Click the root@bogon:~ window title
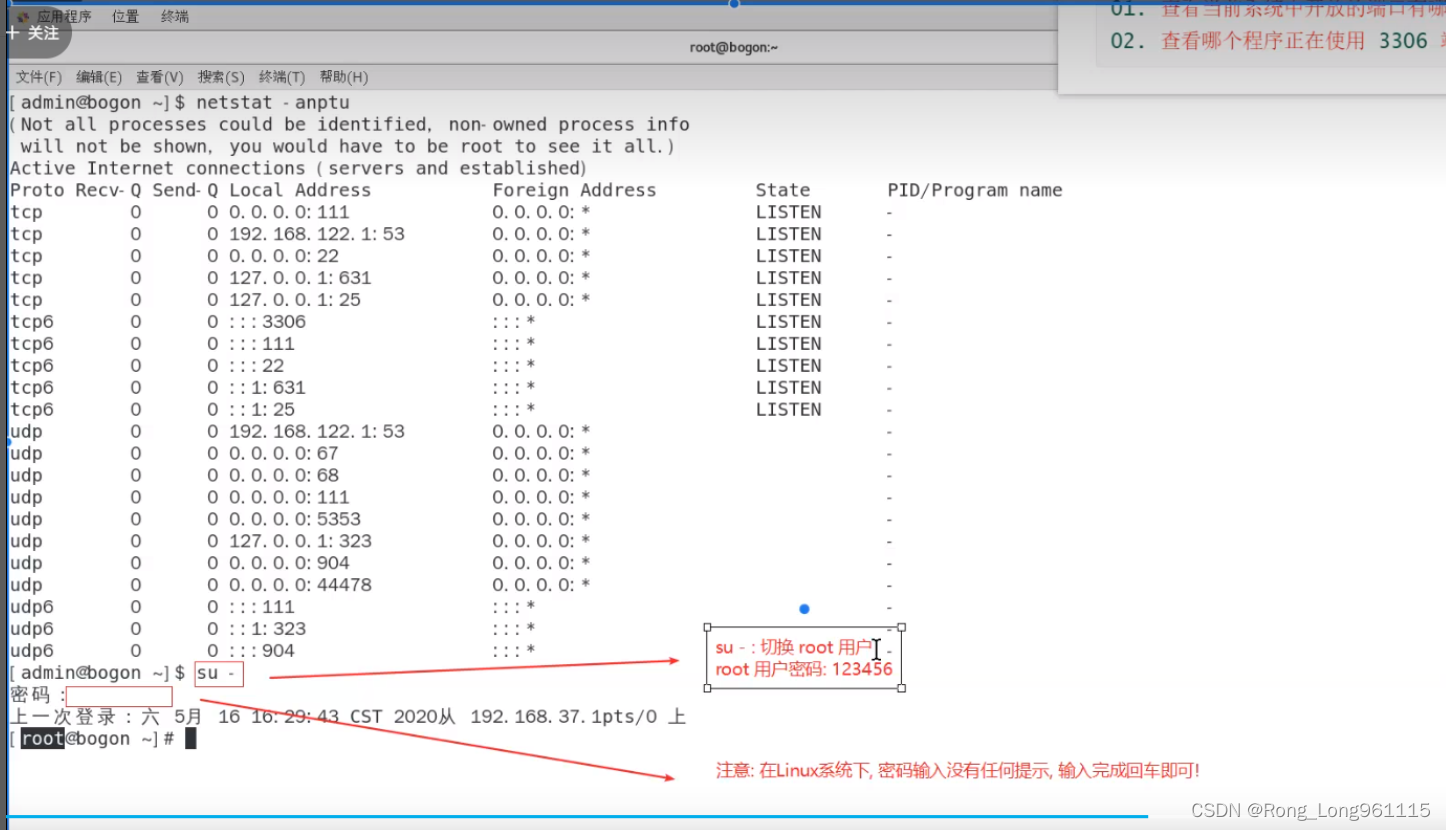 pyautogui.click(x=734, y=47)
